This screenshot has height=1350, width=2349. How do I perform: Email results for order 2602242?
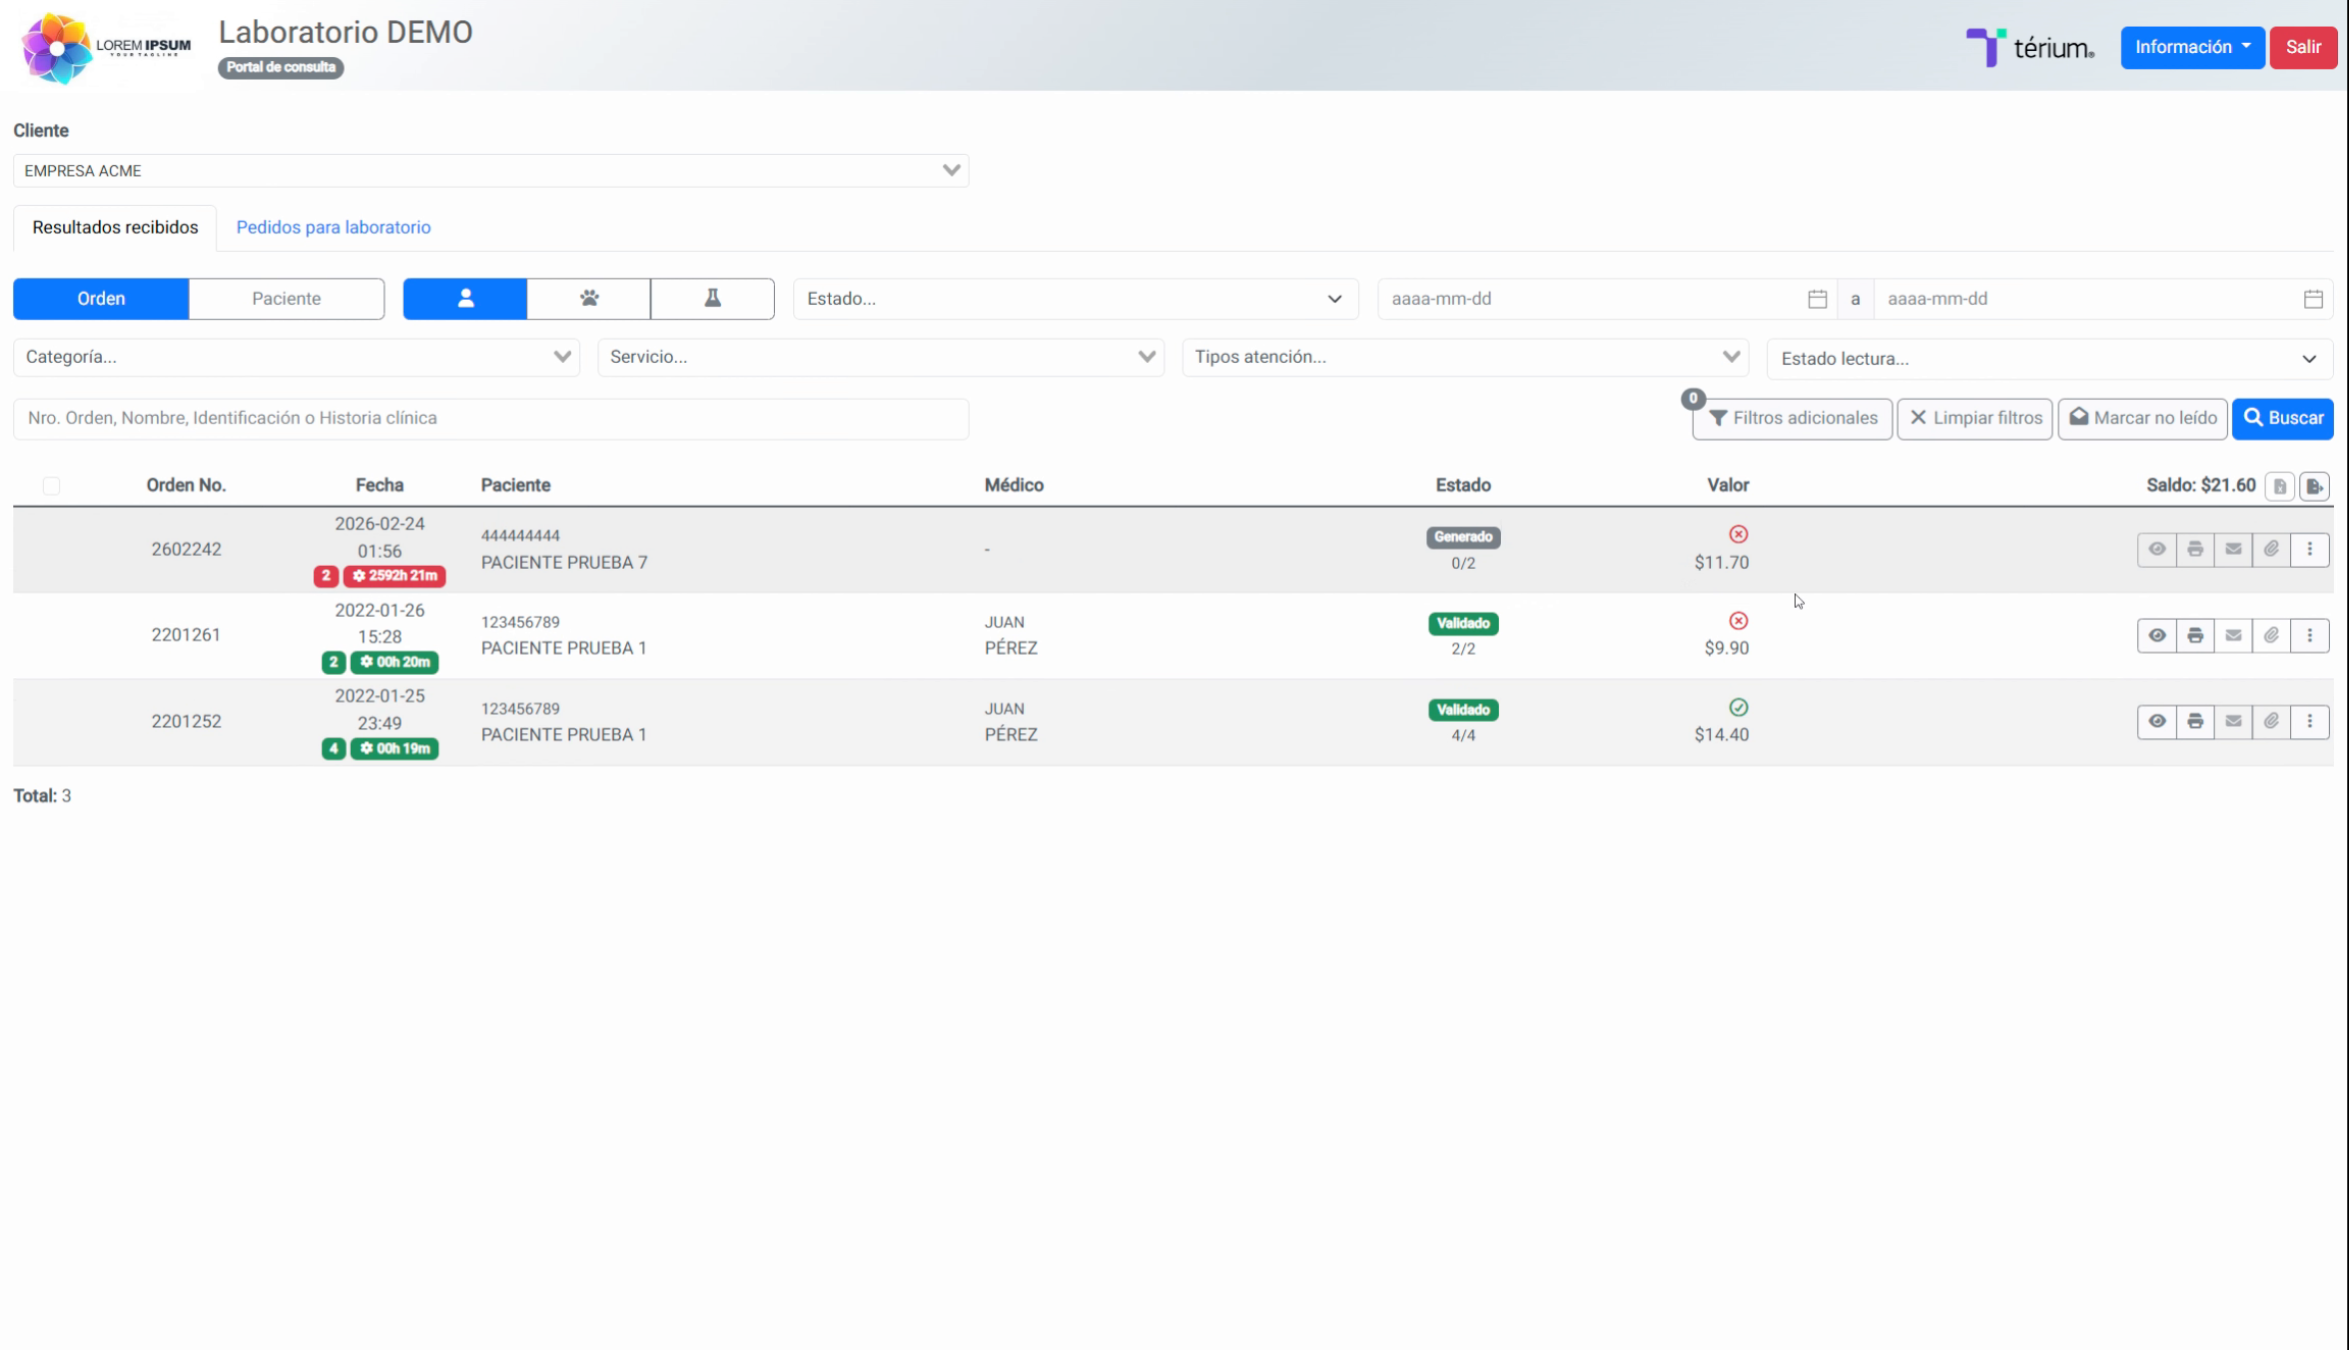point(2233,549)
